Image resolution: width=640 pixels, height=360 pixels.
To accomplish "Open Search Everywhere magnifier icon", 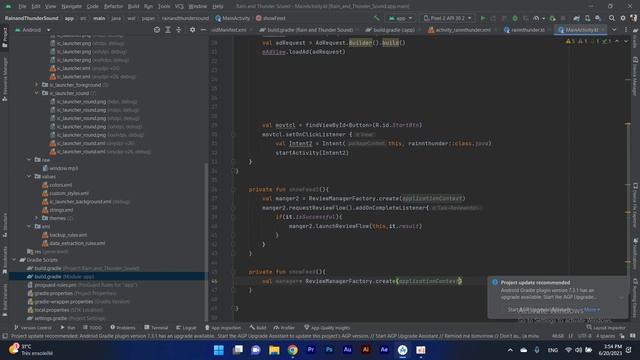I will pyautogui.click(x=612, y=18).
